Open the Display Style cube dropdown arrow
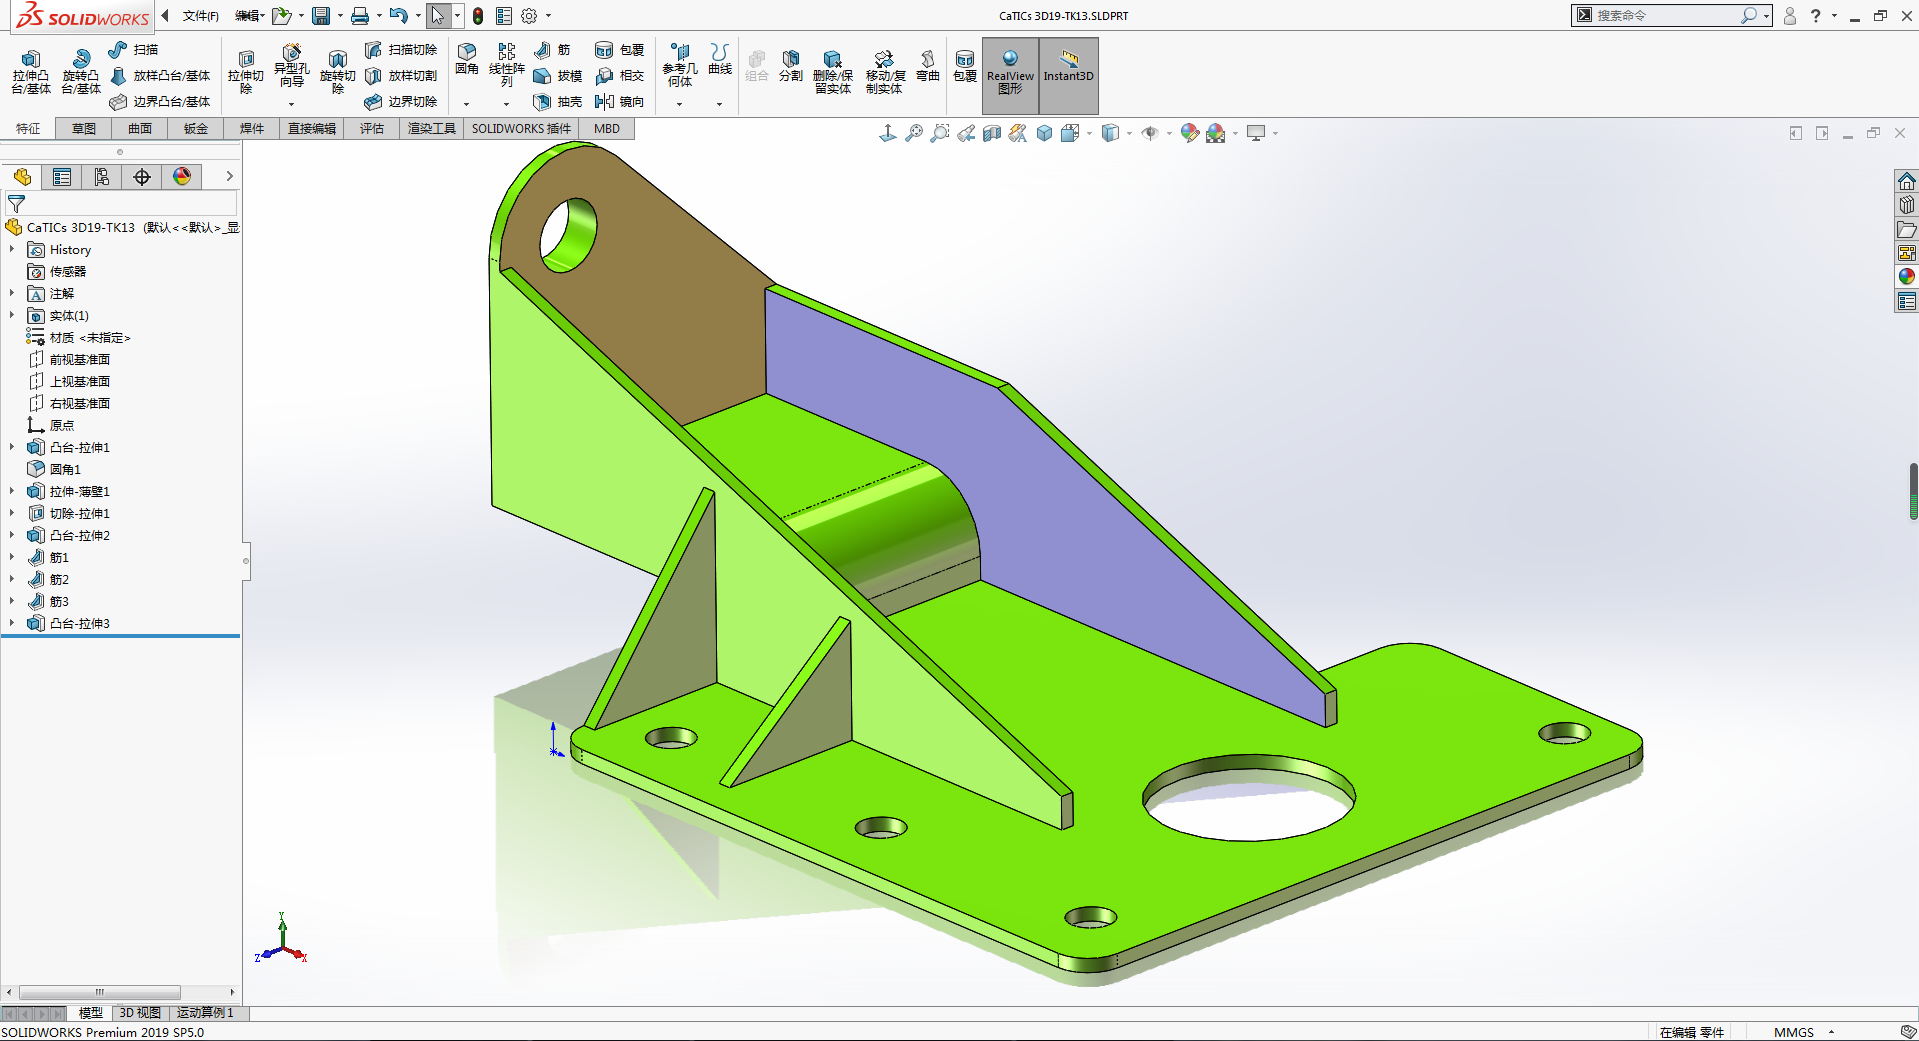 point(1130,133)
